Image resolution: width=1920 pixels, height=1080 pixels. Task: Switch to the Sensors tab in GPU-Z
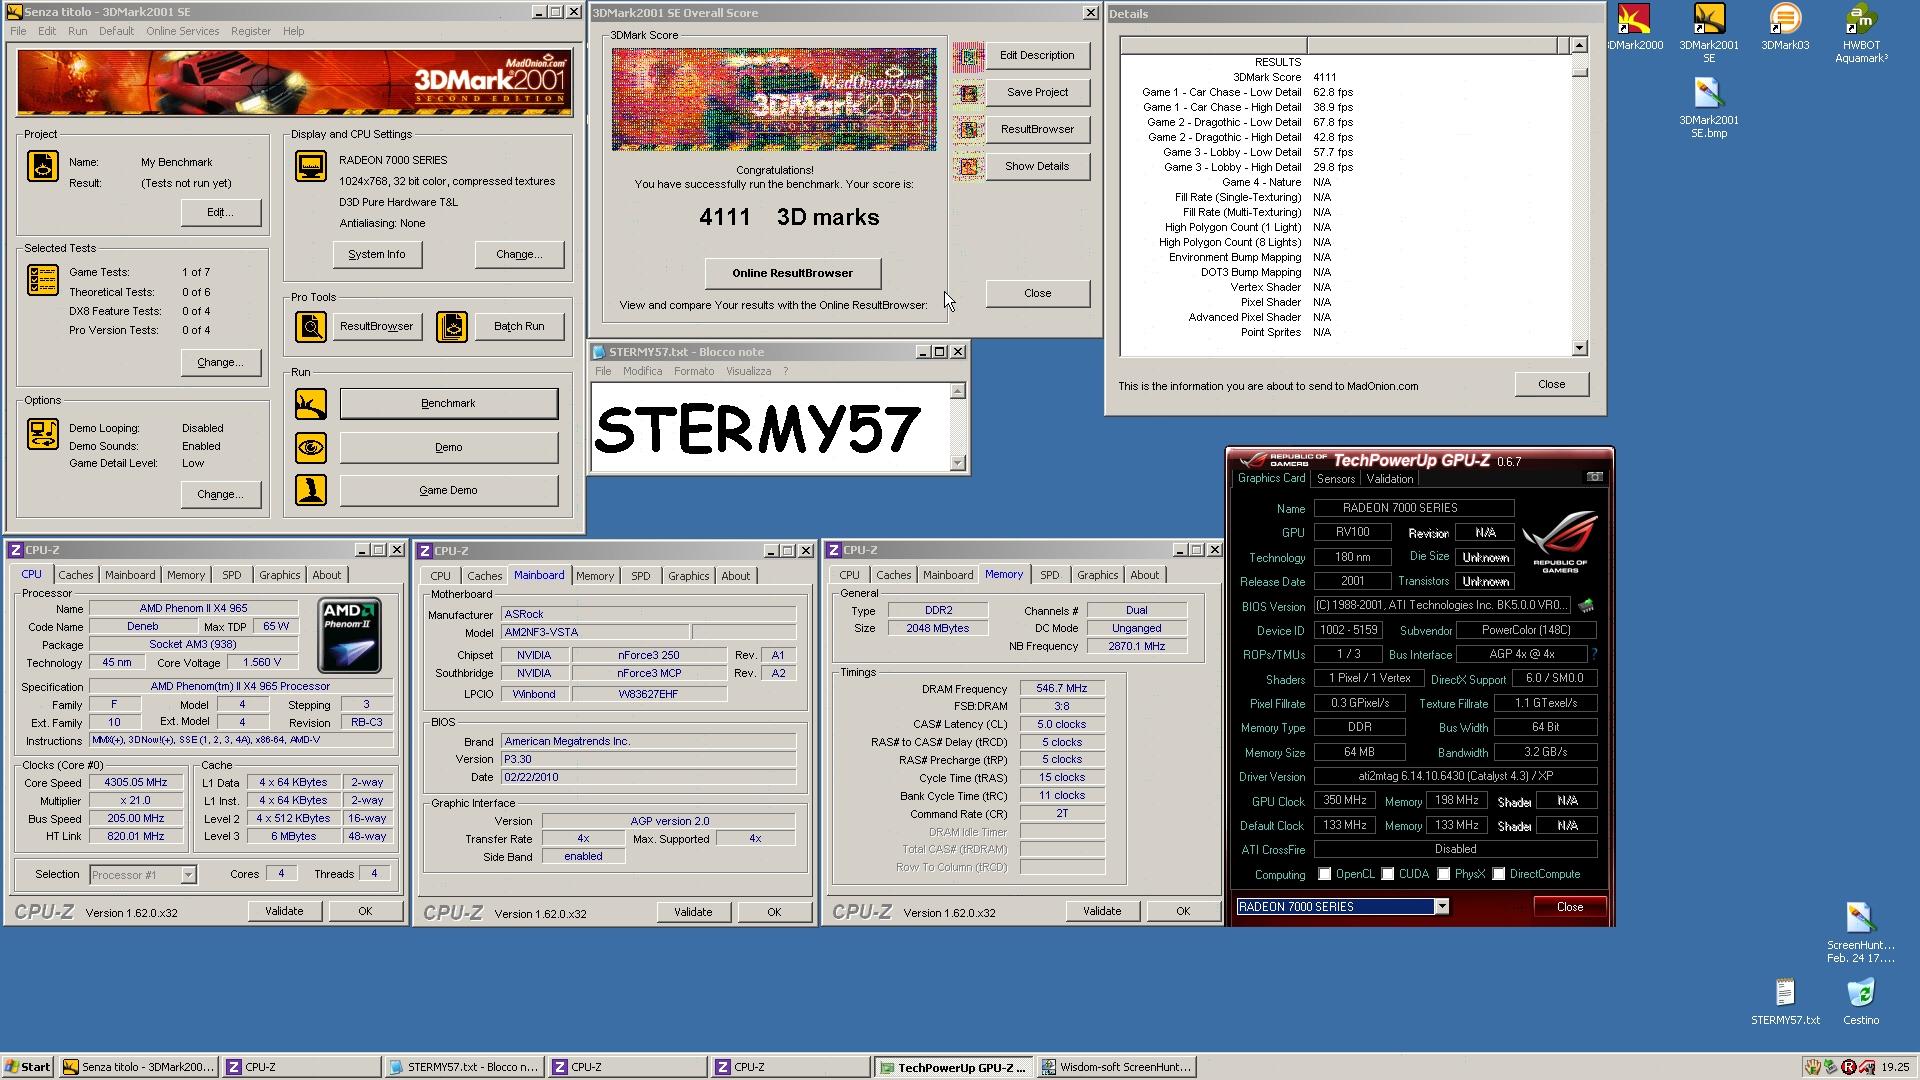tap(1336, 479)
